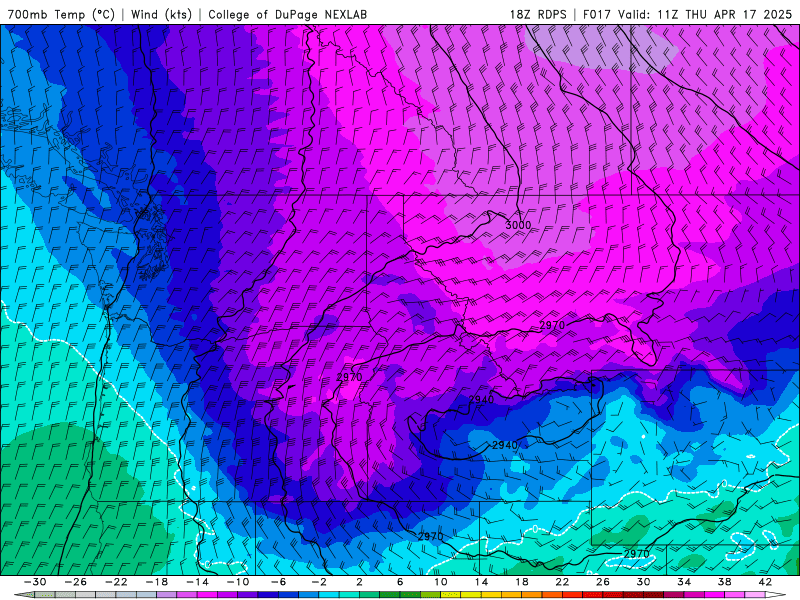The height and width of the screenshot is (600, 800).
Task: Click the 6 value on the color scale
Action: click(400, 582)
